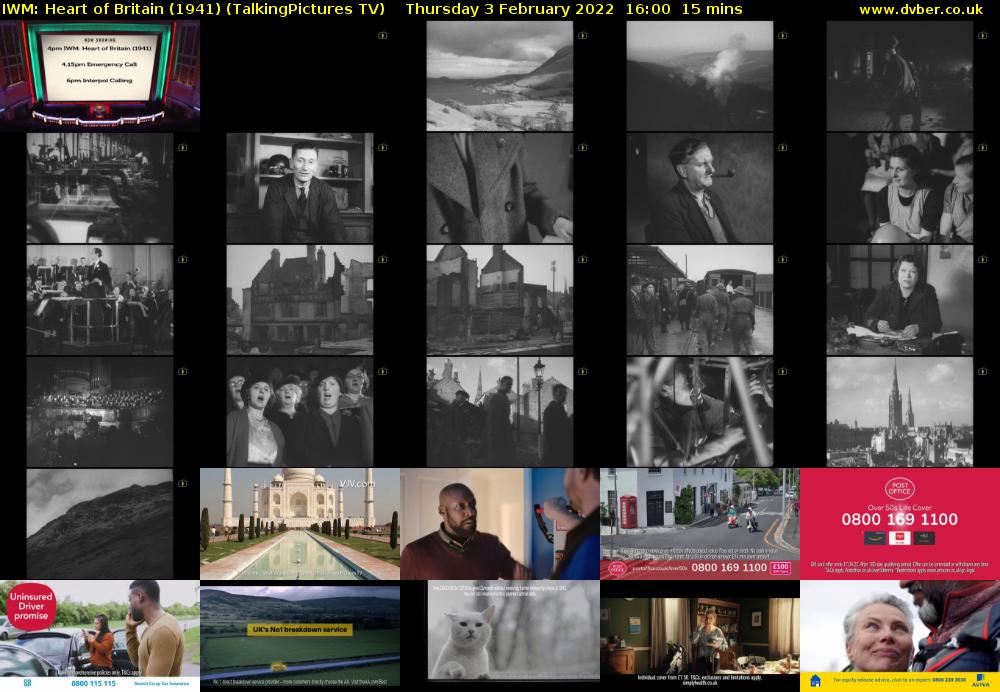Open the concert hall choir thumbnail

pyautogui.click(x=99, y=411)
